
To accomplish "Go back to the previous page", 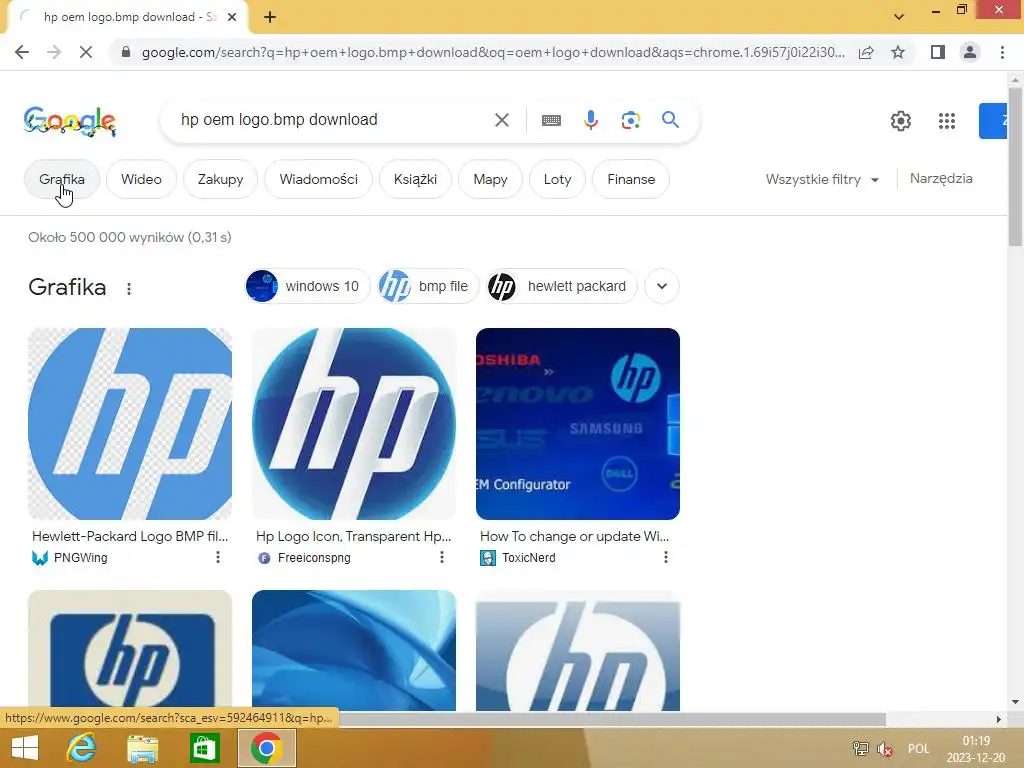I will [22, 52].
